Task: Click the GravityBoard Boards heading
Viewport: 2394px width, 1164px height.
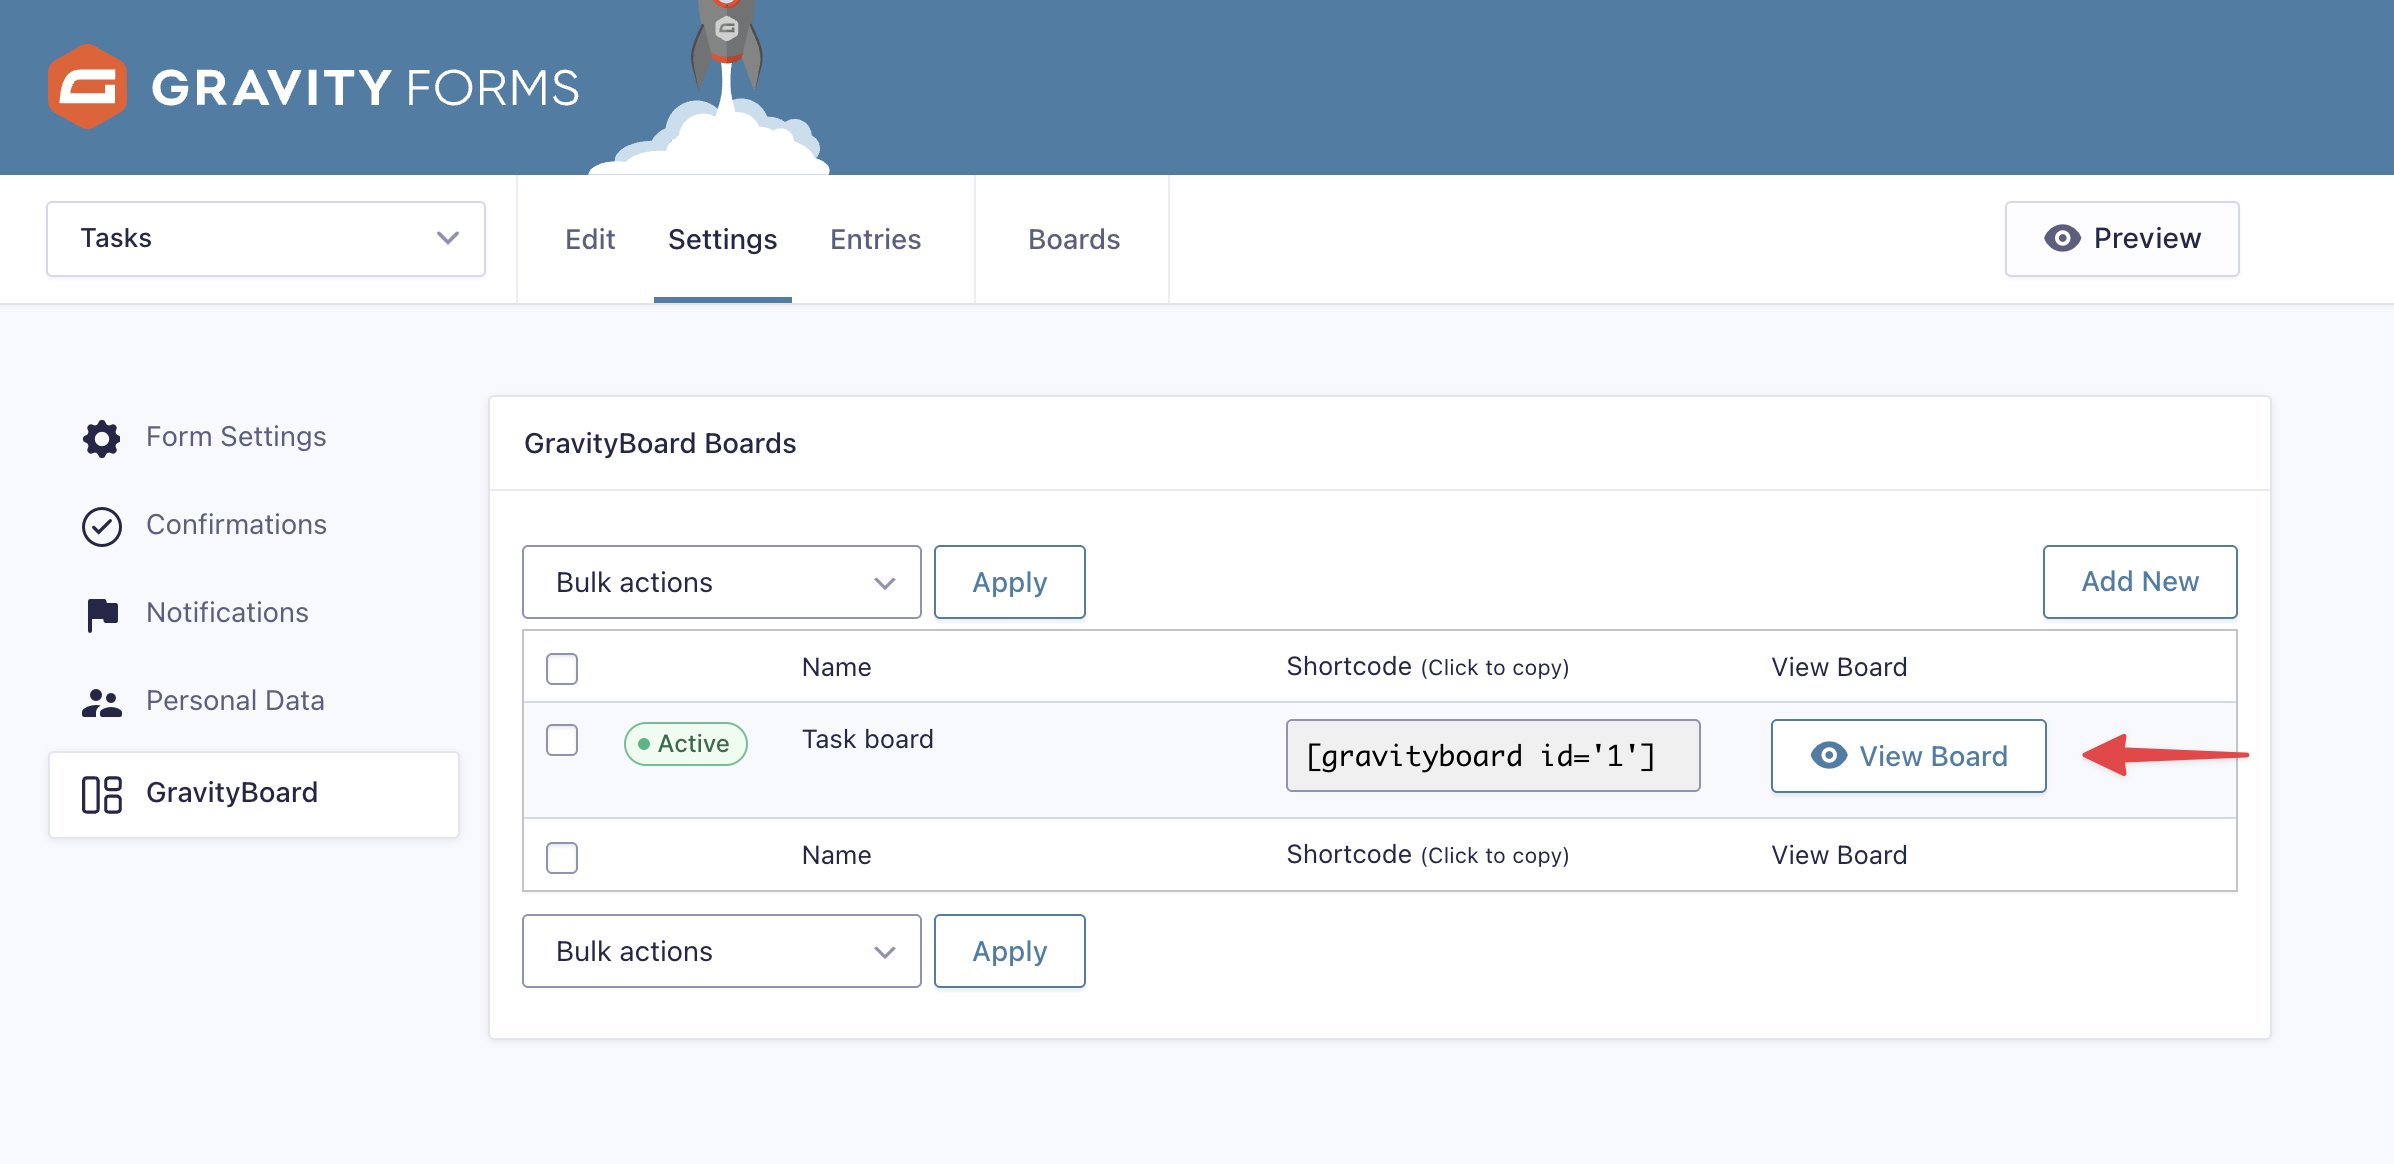Action: point(660,443)
